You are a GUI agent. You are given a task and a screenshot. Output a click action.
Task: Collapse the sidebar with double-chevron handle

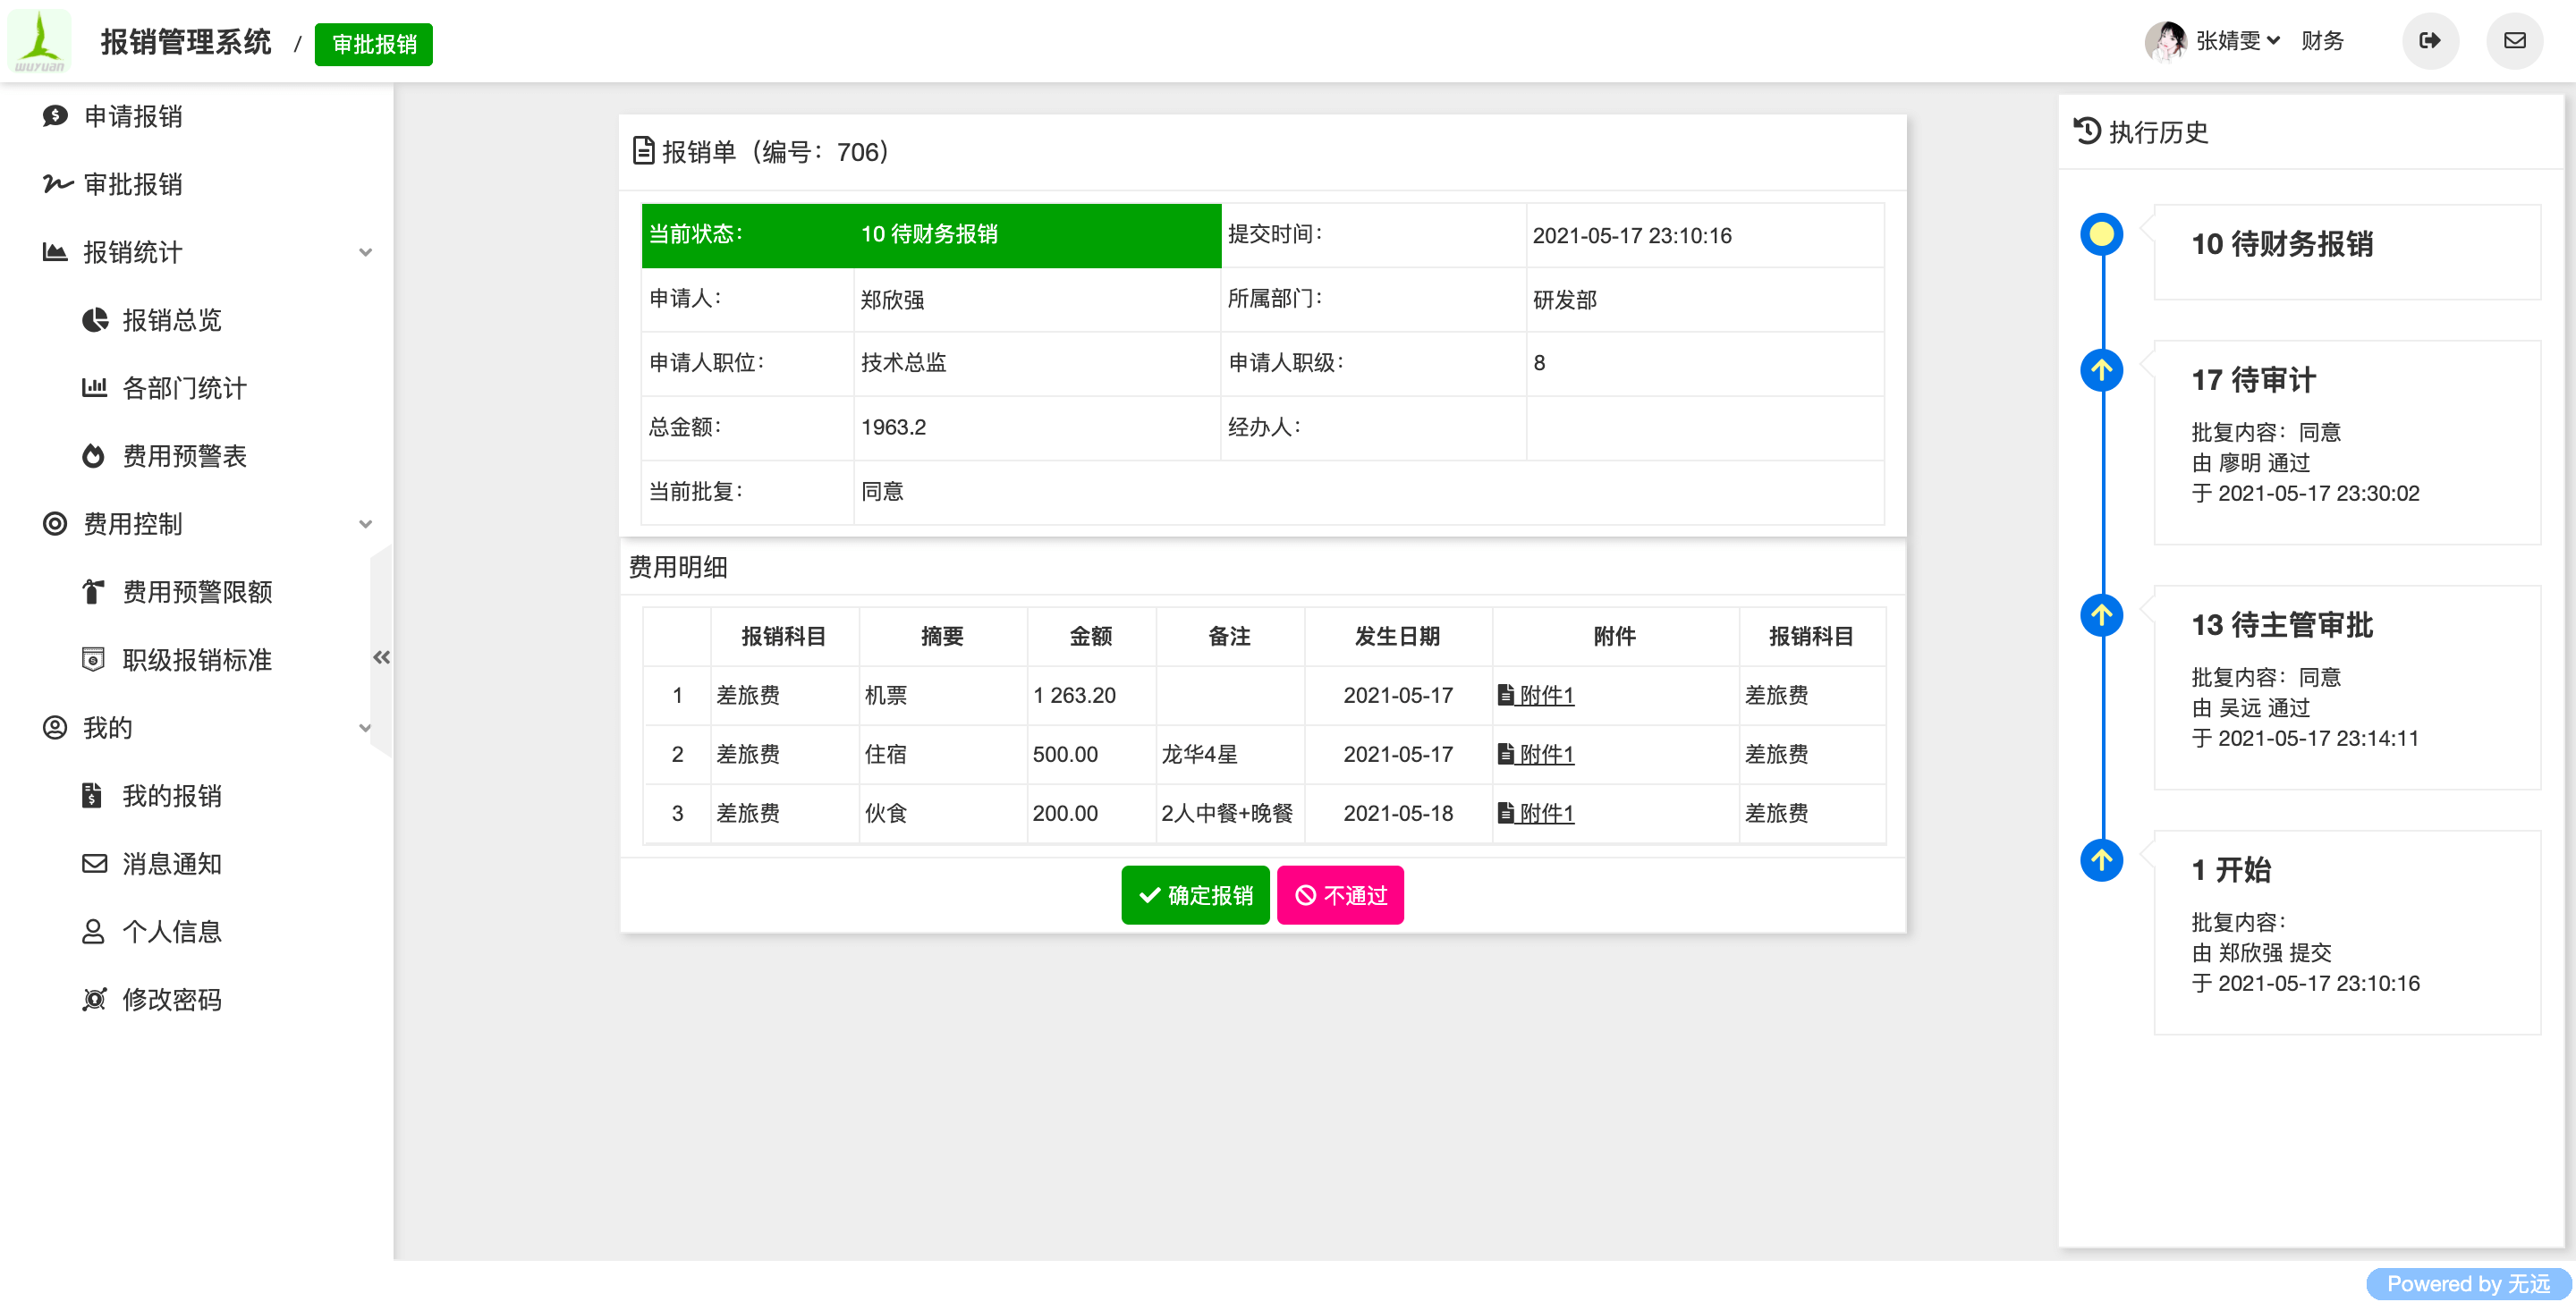point(381,657)
